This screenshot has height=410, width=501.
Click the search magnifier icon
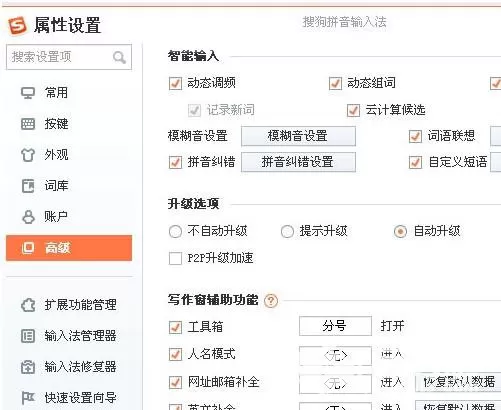tap(119, 57)
